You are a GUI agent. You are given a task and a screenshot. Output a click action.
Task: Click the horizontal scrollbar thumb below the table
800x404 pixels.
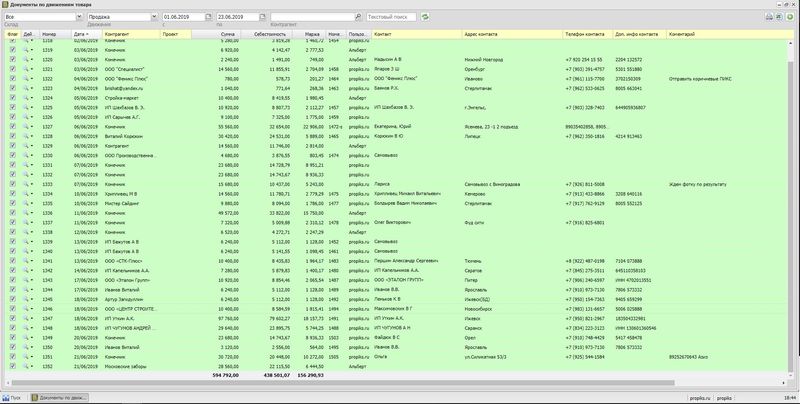343,383
